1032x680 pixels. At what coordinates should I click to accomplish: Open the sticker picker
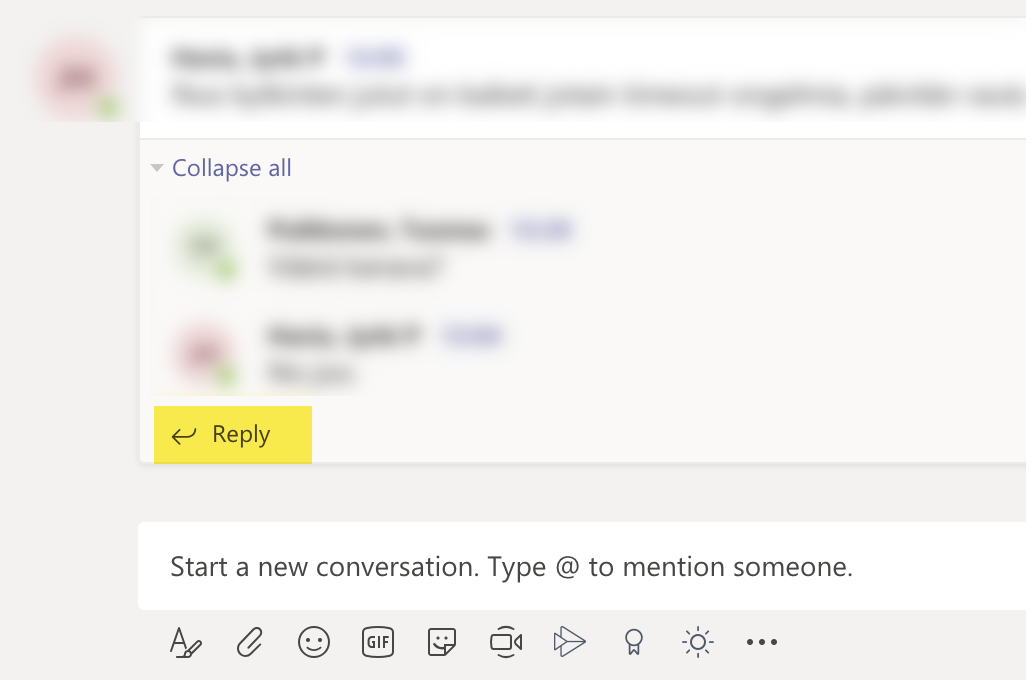coord(442,642)
